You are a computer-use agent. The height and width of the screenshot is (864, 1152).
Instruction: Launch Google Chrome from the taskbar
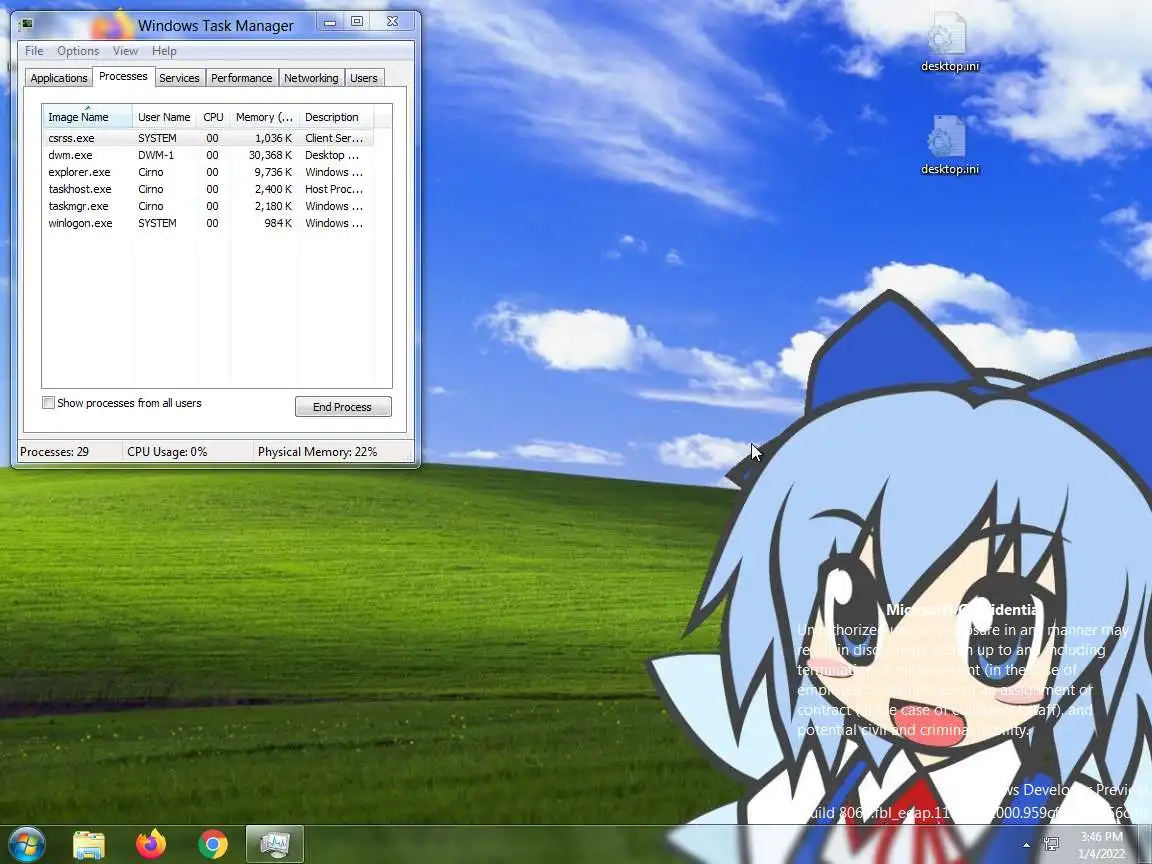point(212,844)
